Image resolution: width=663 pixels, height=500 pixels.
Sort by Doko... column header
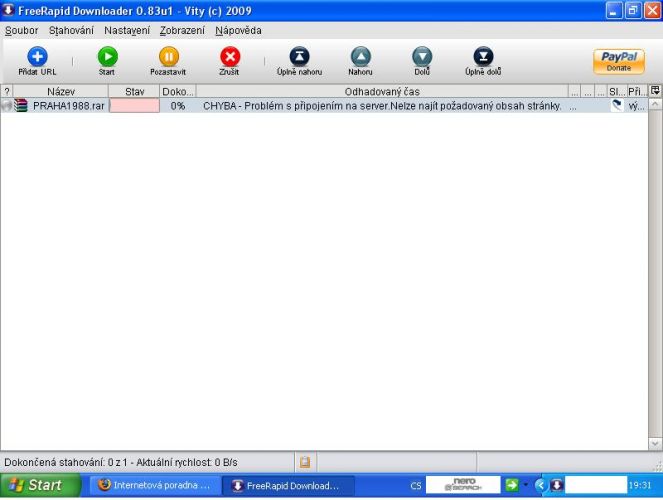178,91
